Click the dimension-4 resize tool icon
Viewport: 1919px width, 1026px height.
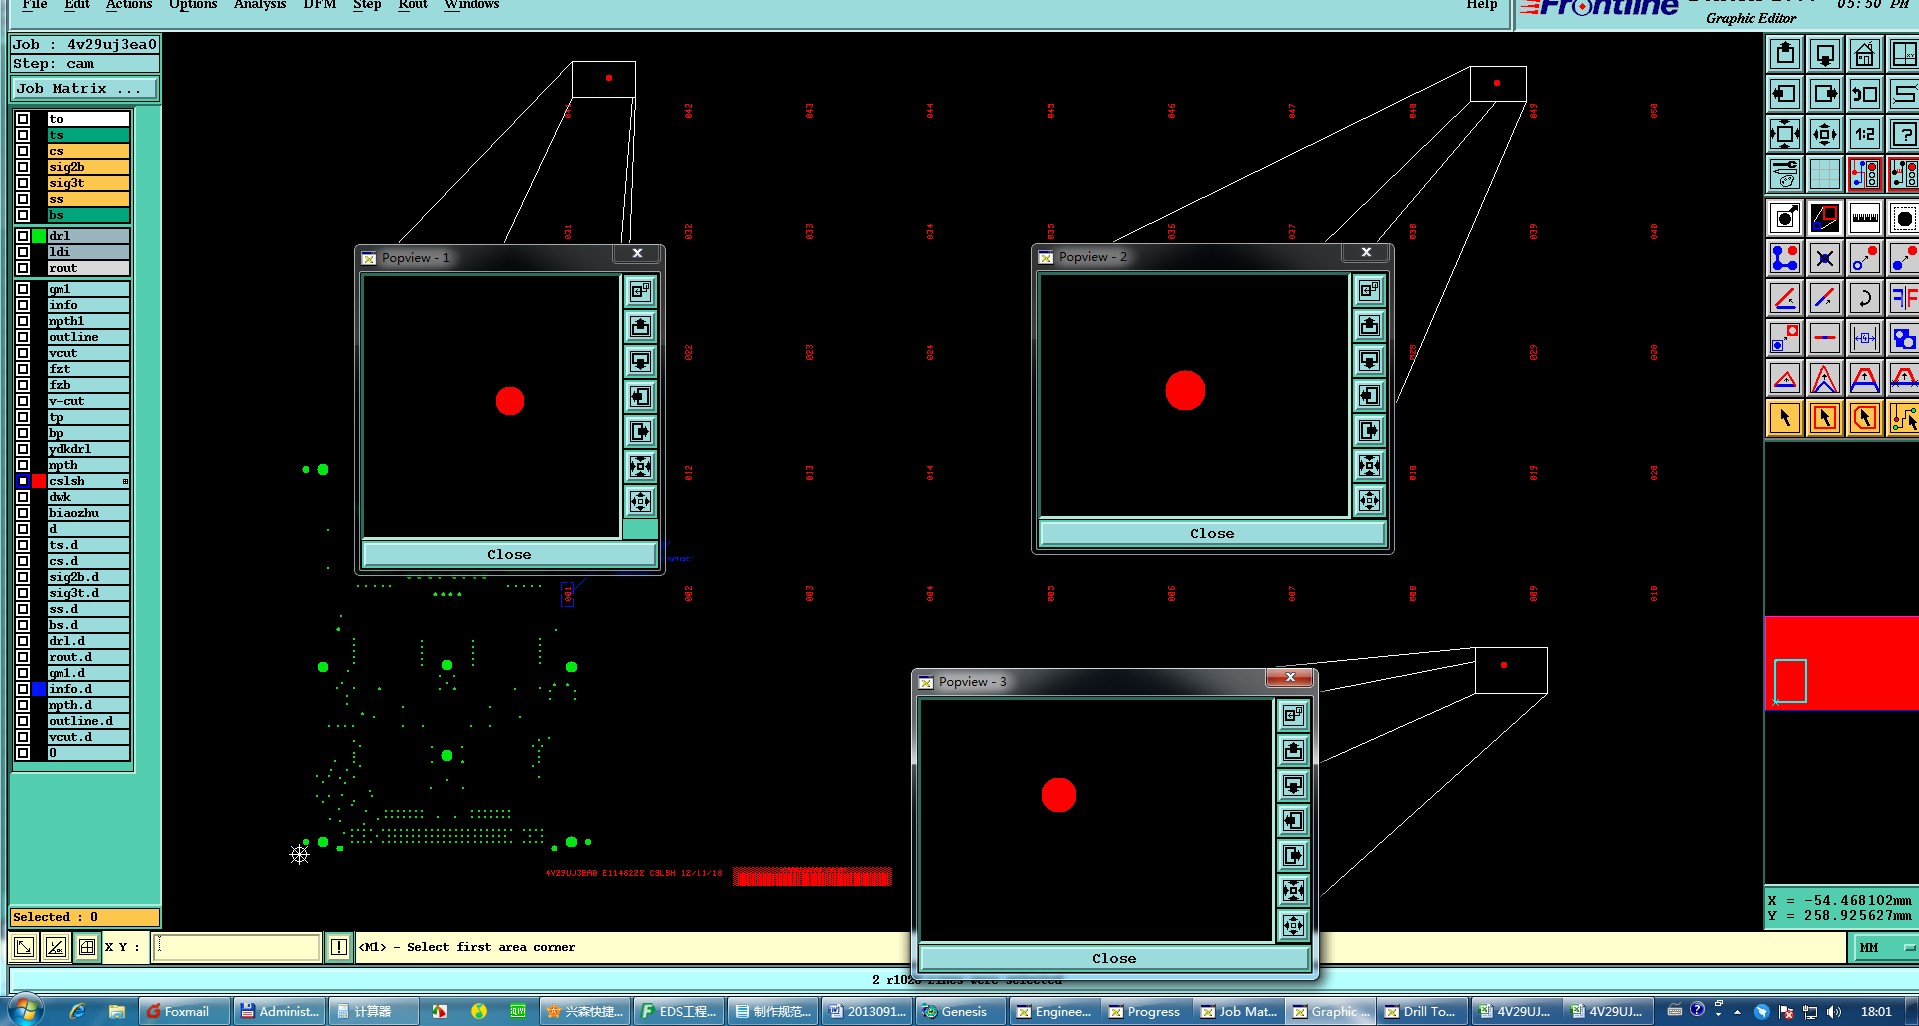pyautogui.click(x=1865, y=338)
